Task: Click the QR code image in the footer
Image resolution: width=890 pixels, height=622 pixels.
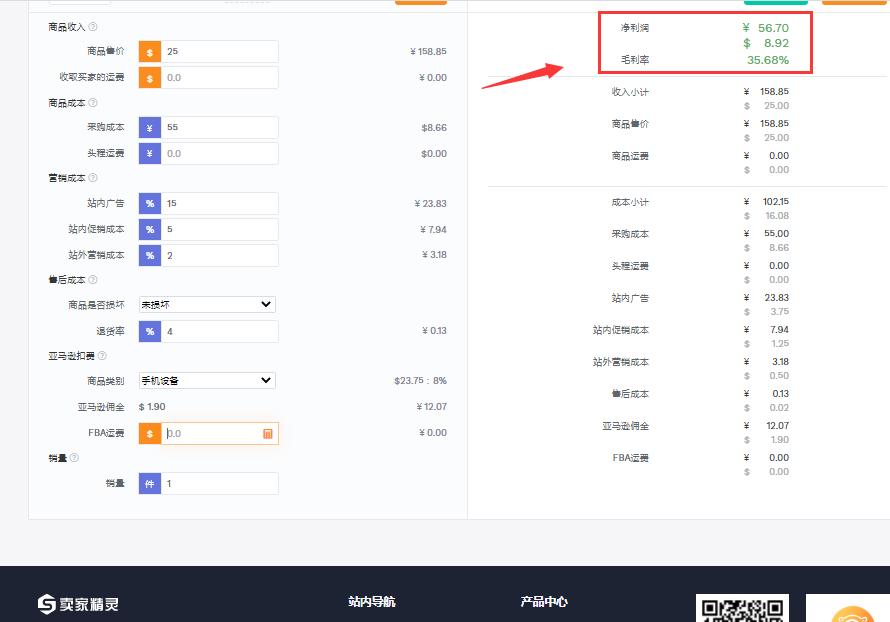Action: [x=742, y=608]
